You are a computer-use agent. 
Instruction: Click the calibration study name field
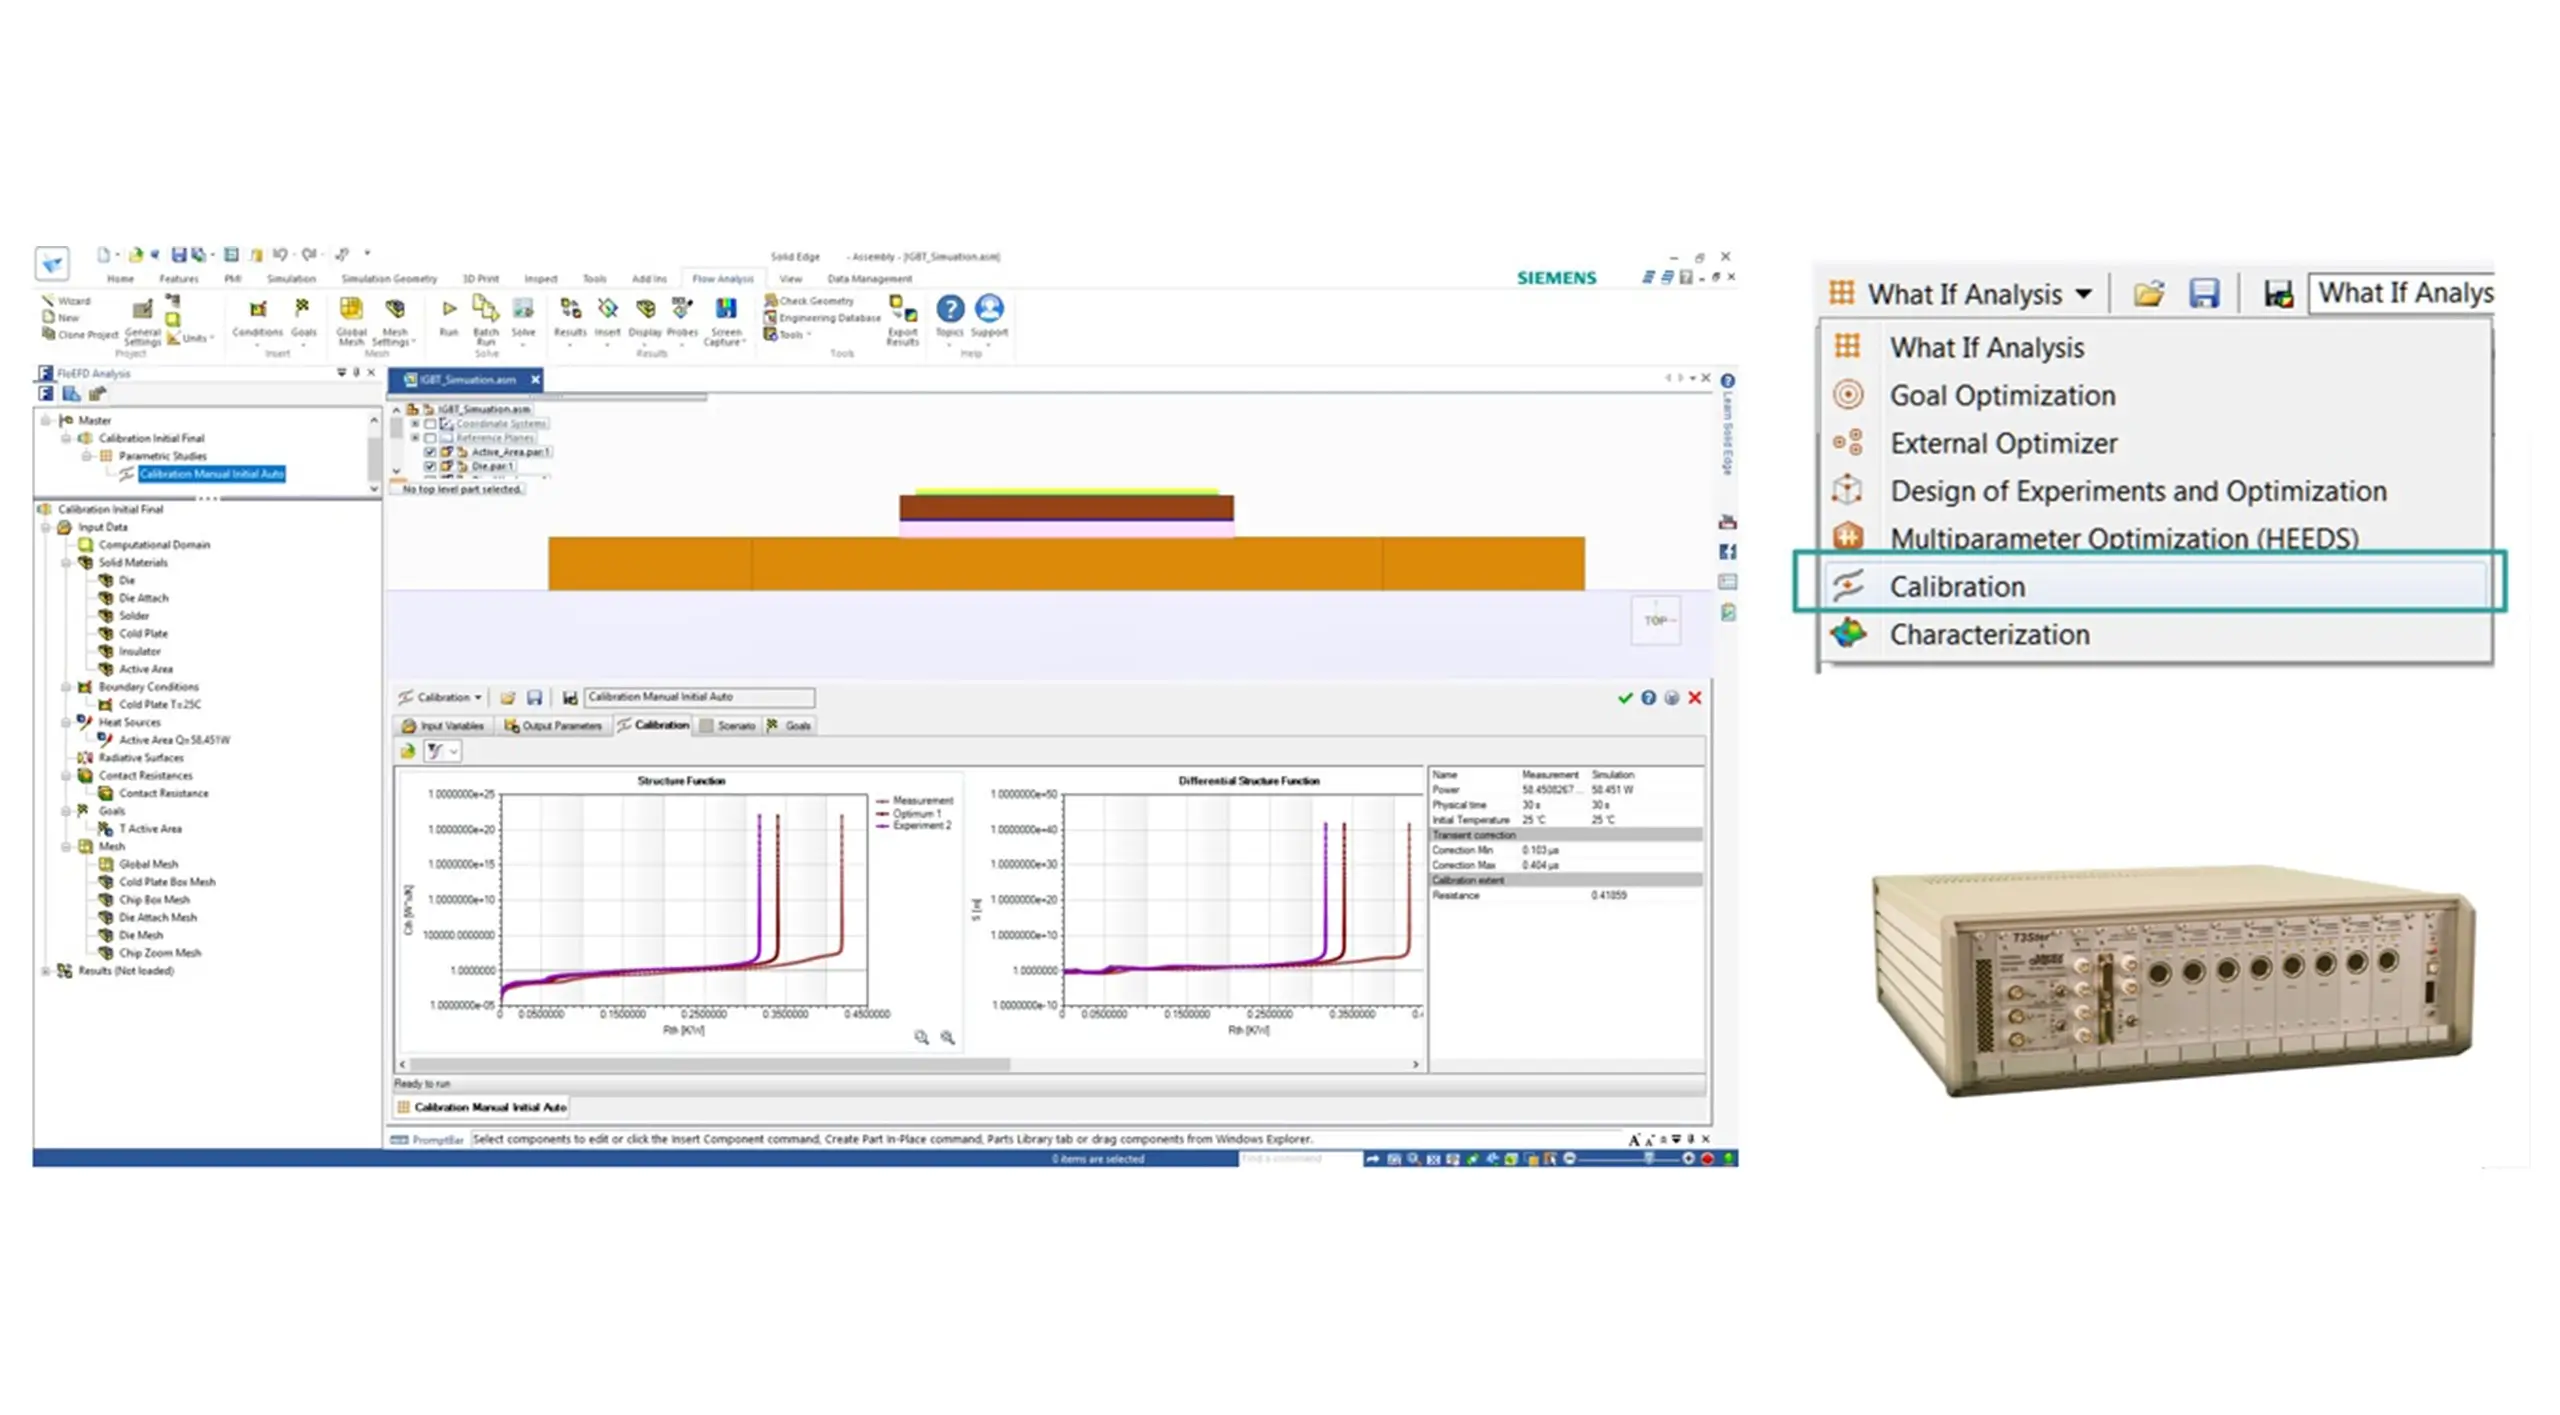699,697
